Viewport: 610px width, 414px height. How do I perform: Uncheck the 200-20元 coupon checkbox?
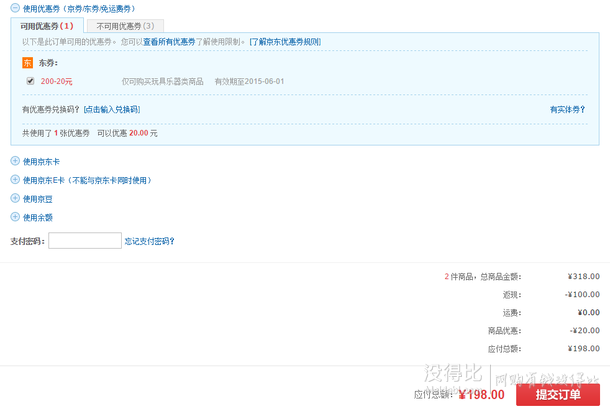click(x=30, y=81)
